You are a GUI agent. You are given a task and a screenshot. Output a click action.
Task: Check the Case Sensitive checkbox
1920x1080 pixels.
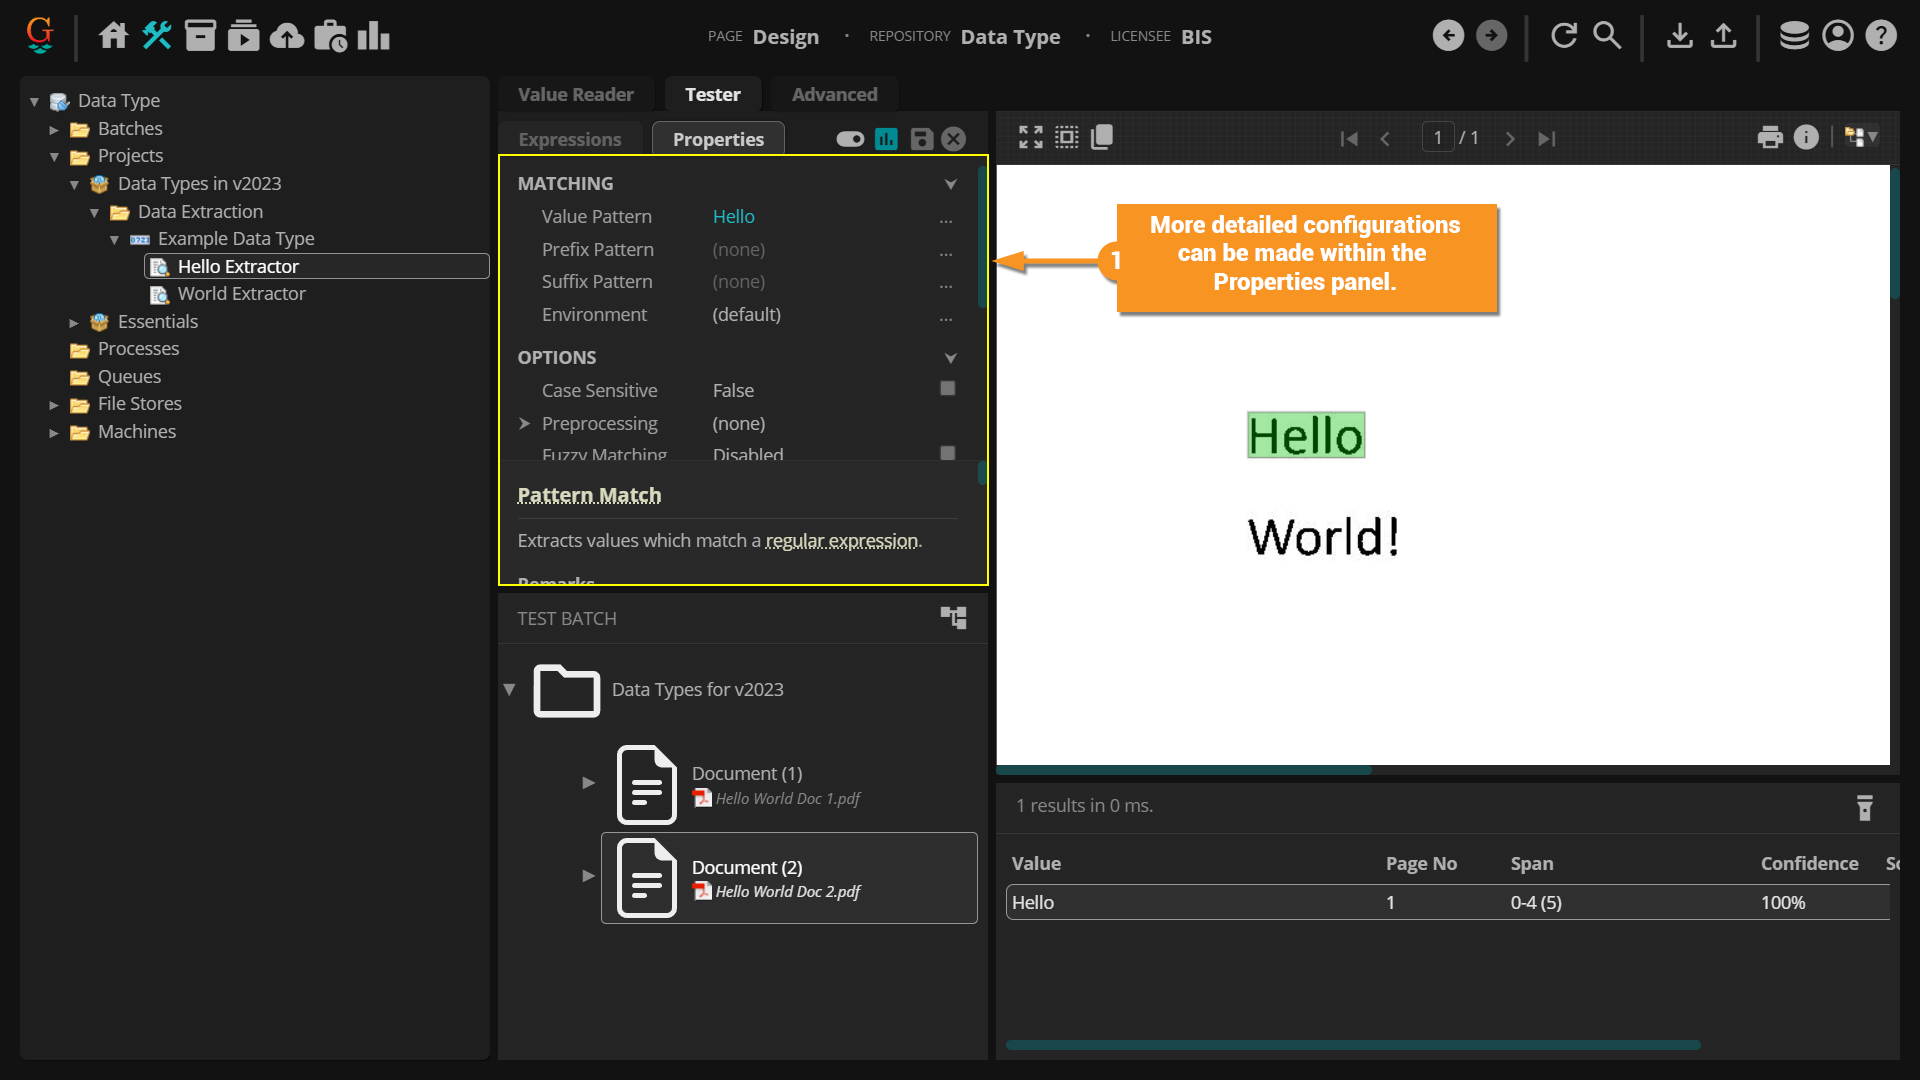click(x=947, y=389)
